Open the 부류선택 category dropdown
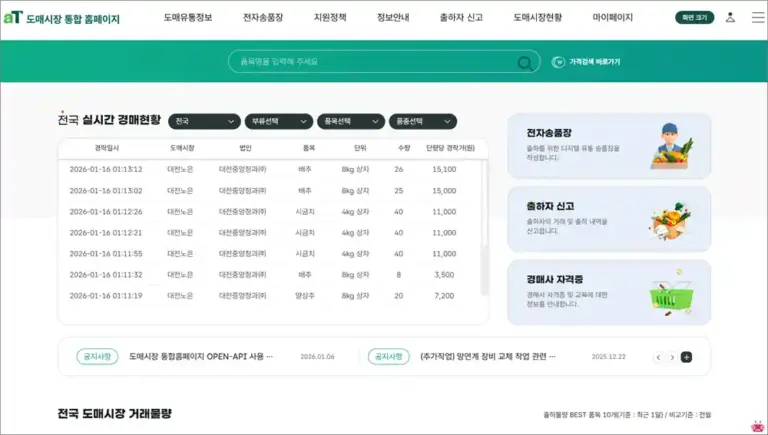Image resolution: width=768 pixels, height=435 pixels. (279, 121)
